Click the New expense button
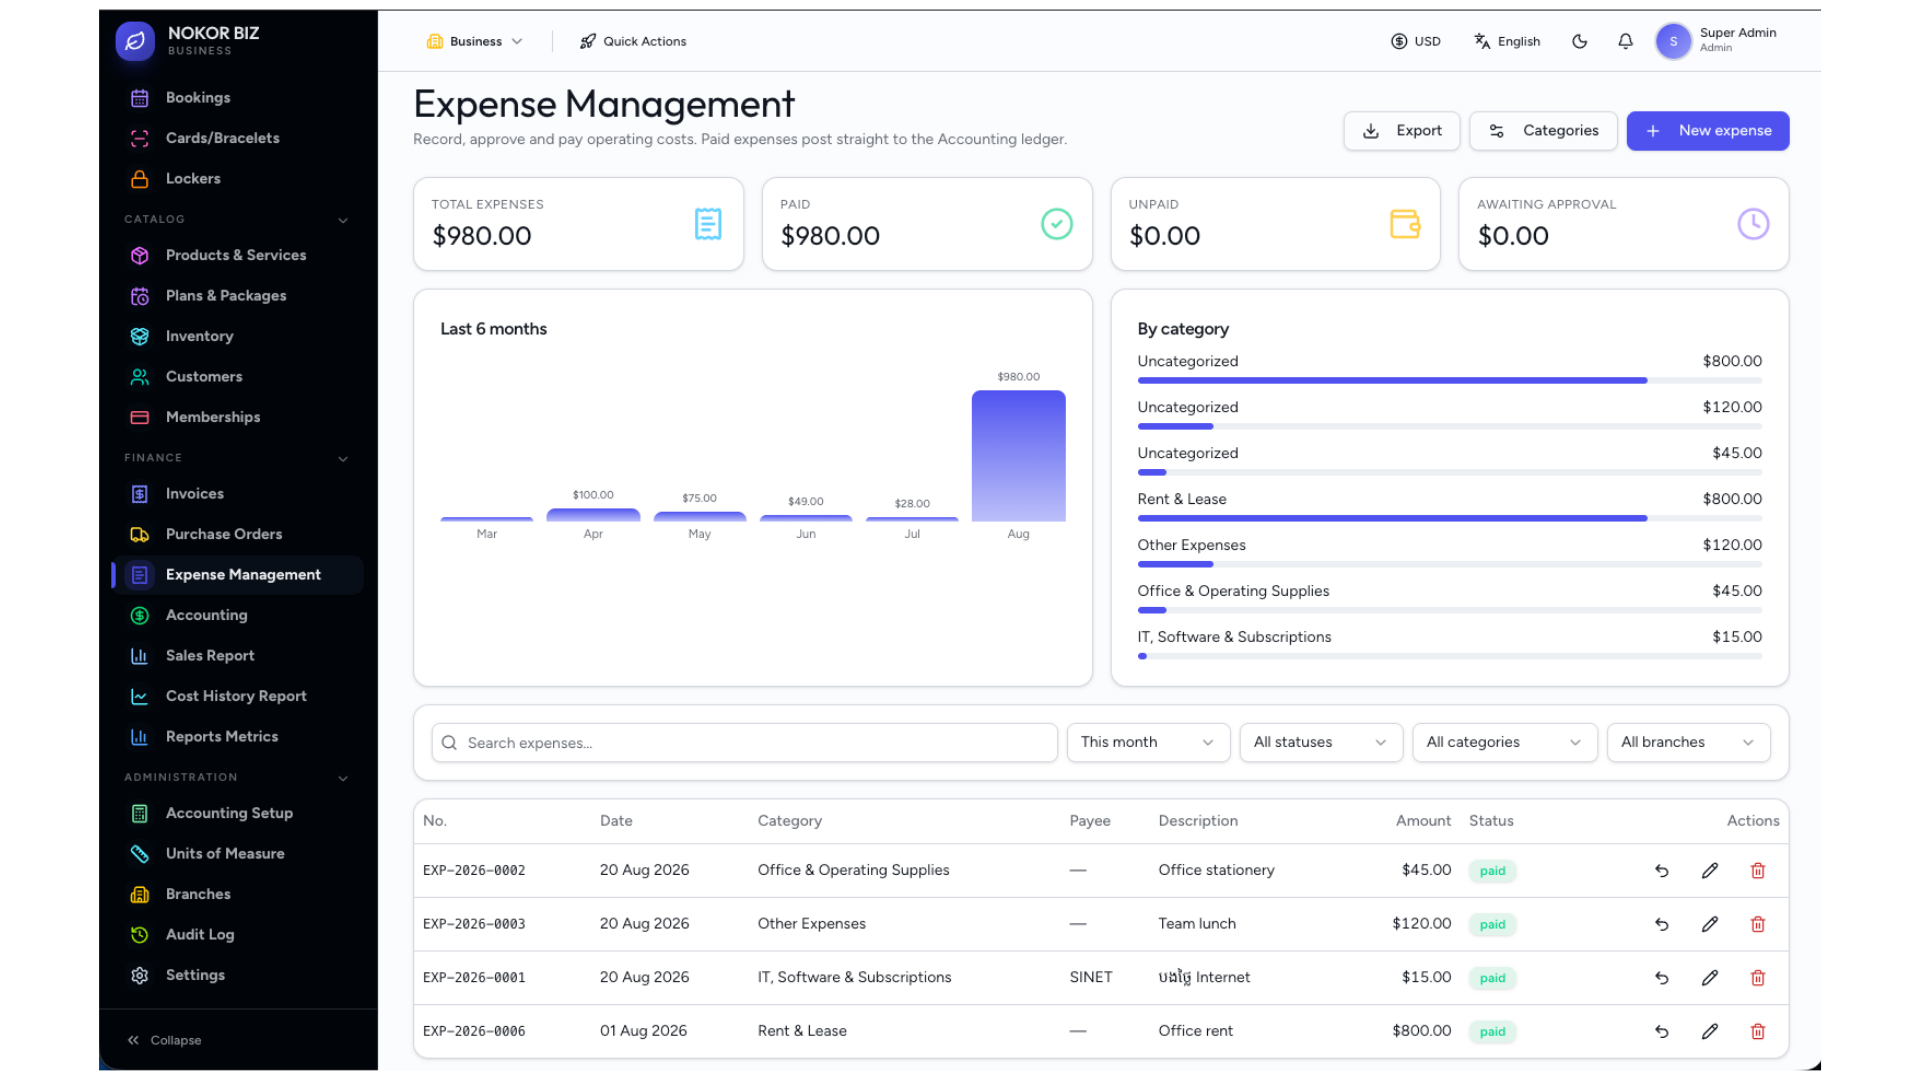The height and width of the screenshot is (1080, 1920). click(1707, 131)
